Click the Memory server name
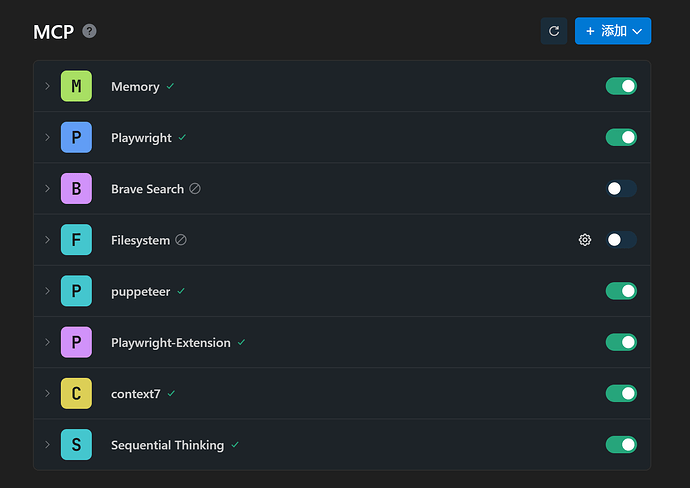Viewport: 690px width, 488px height. 135,87
